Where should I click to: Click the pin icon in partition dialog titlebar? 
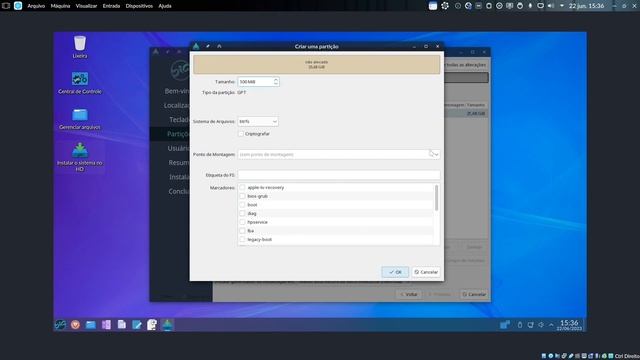[x=208, y=46]
